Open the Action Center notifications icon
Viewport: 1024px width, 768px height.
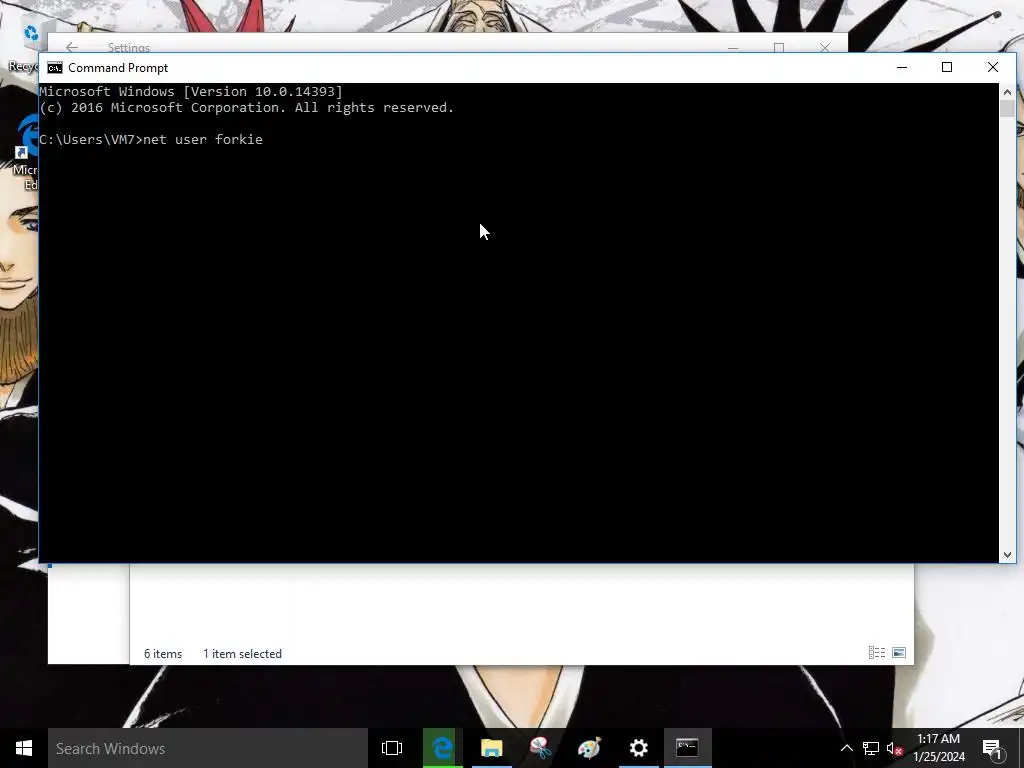(x=993, y=748)
